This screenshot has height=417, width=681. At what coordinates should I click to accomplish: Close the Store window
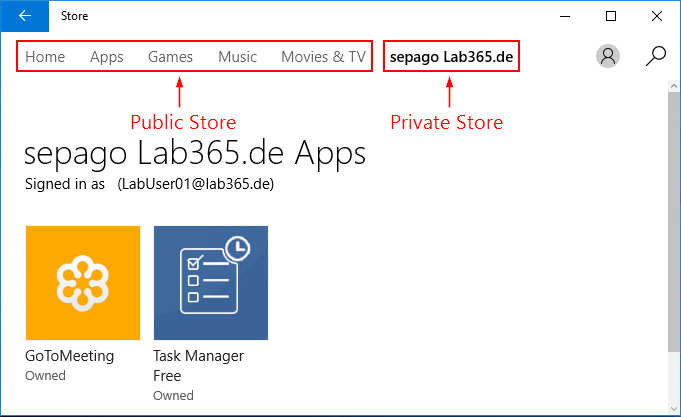pos(657,16)
